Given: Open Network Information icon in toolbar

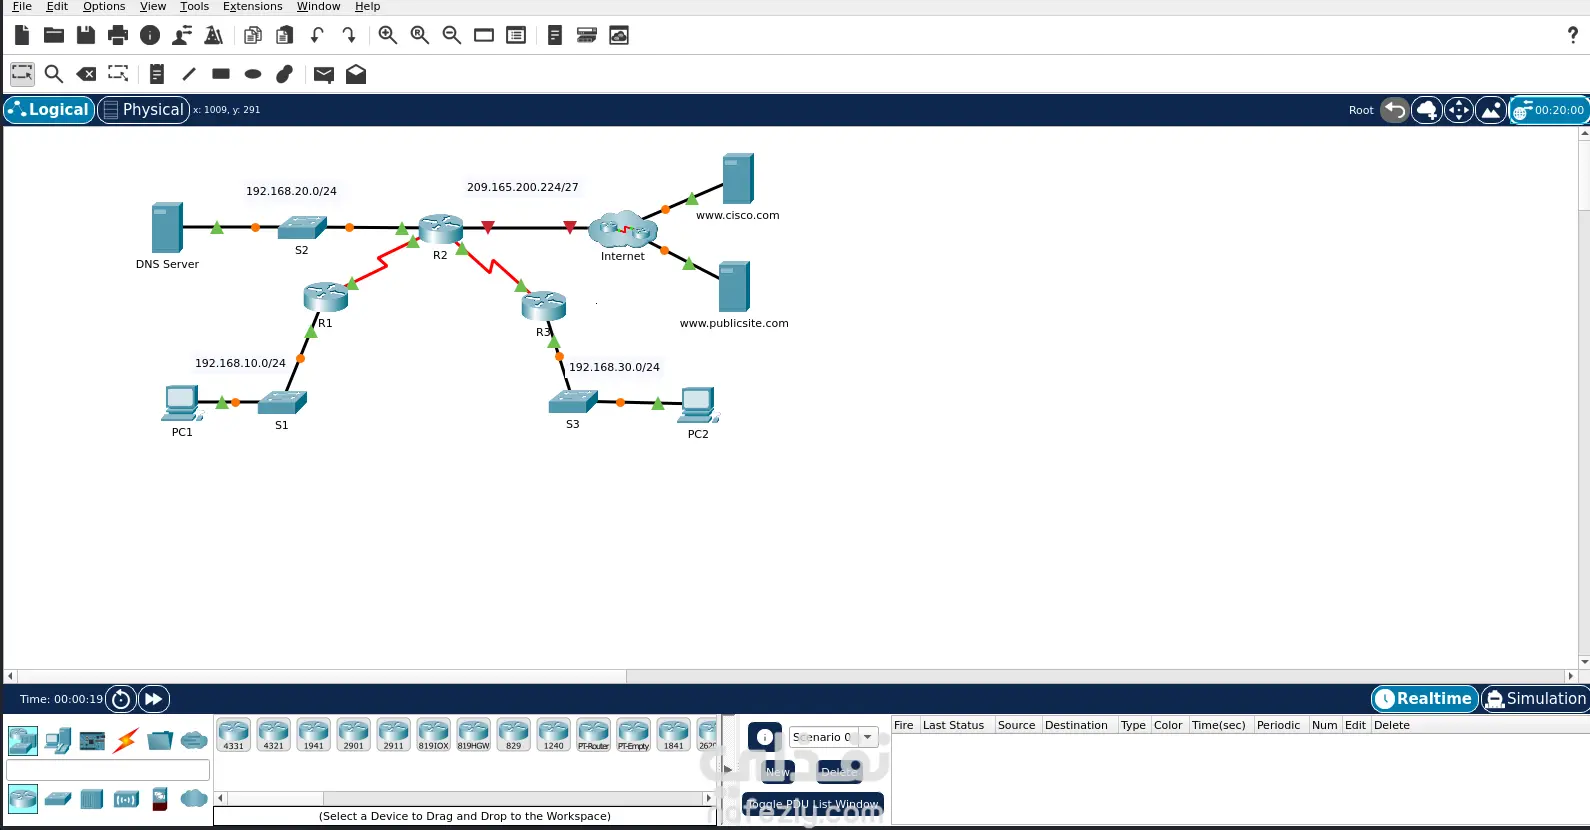Looking at the screenshot, I should (x=150, y=36).
